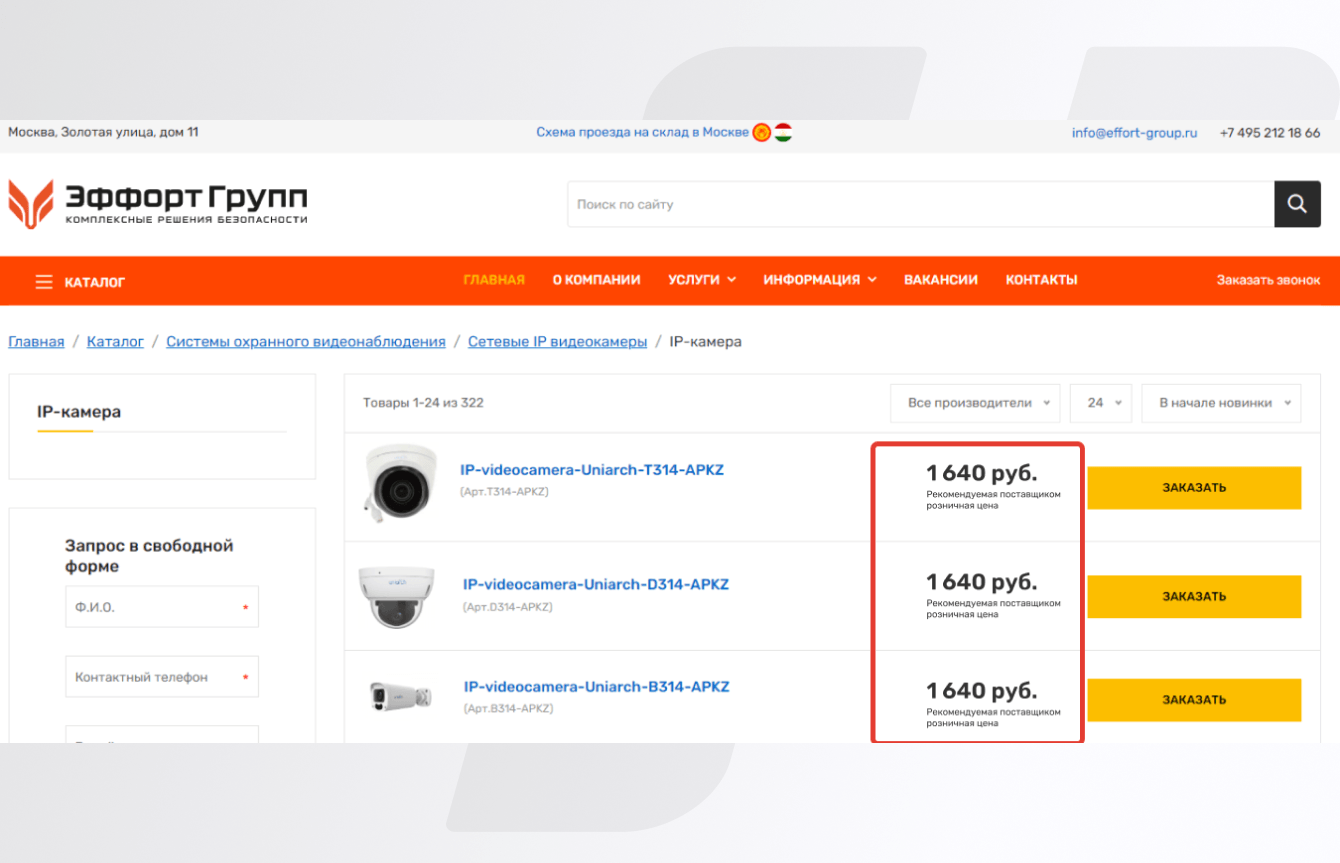Image resolution: width=1340 pixels, height=863 pixels.
Task: Open the IP-videocamera-Uniarch-T314-APKZ product link
Action: point(592,470)
